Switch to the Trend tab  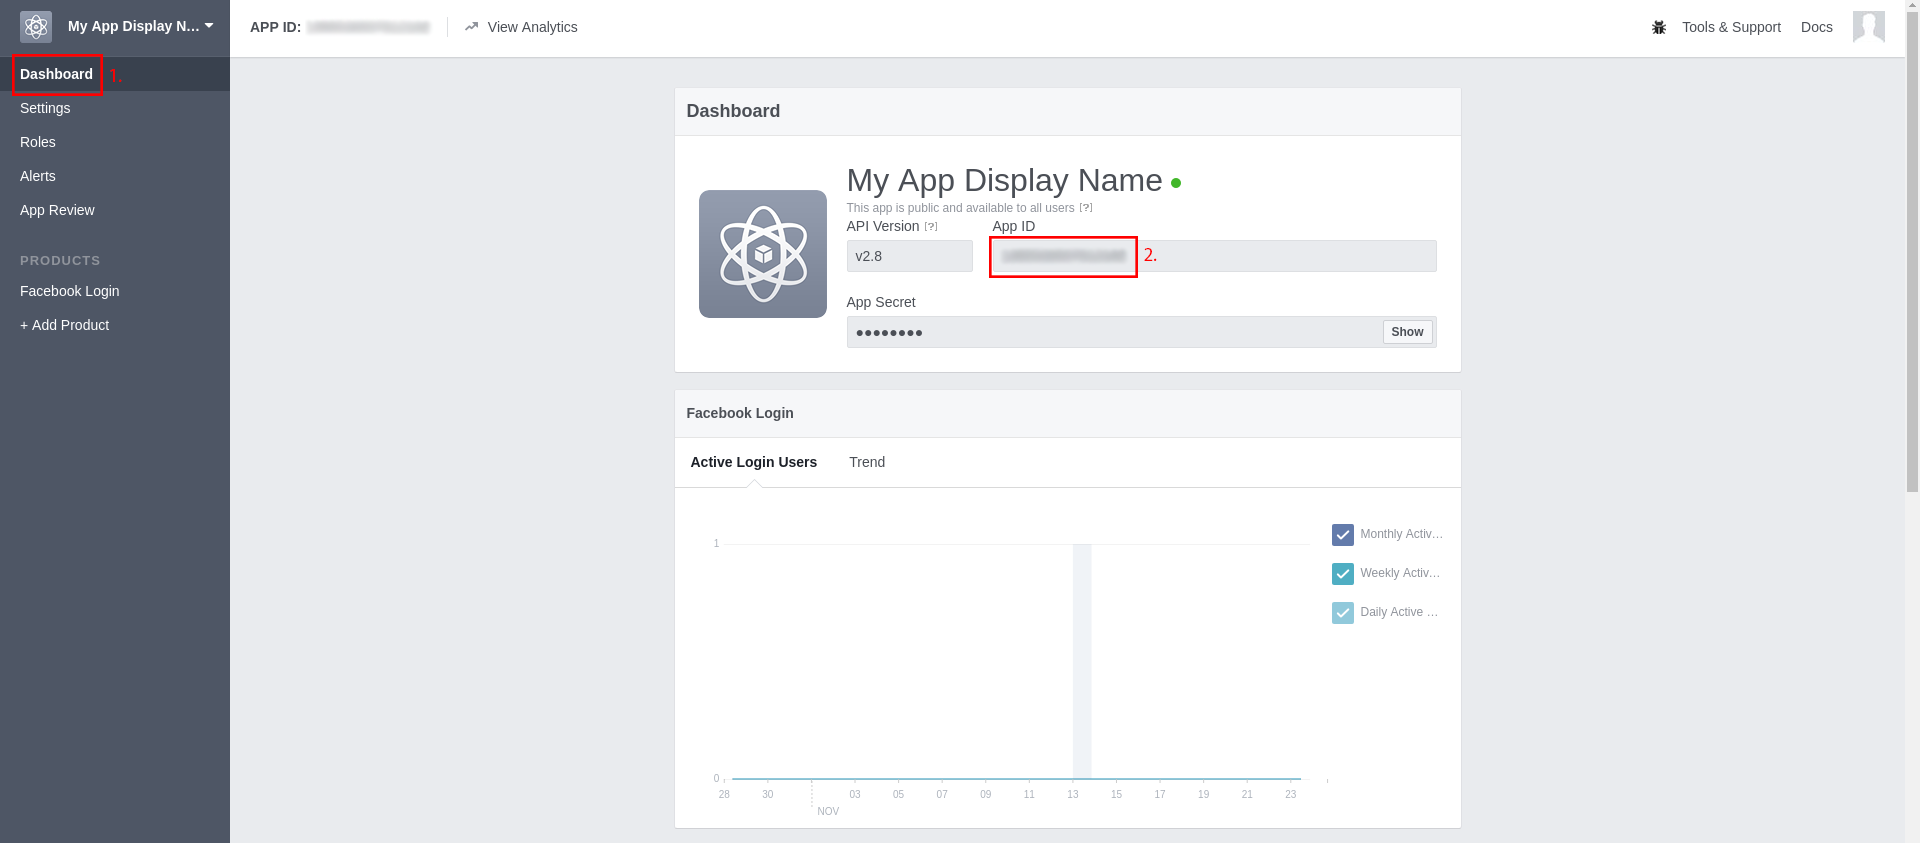(867, 462)
